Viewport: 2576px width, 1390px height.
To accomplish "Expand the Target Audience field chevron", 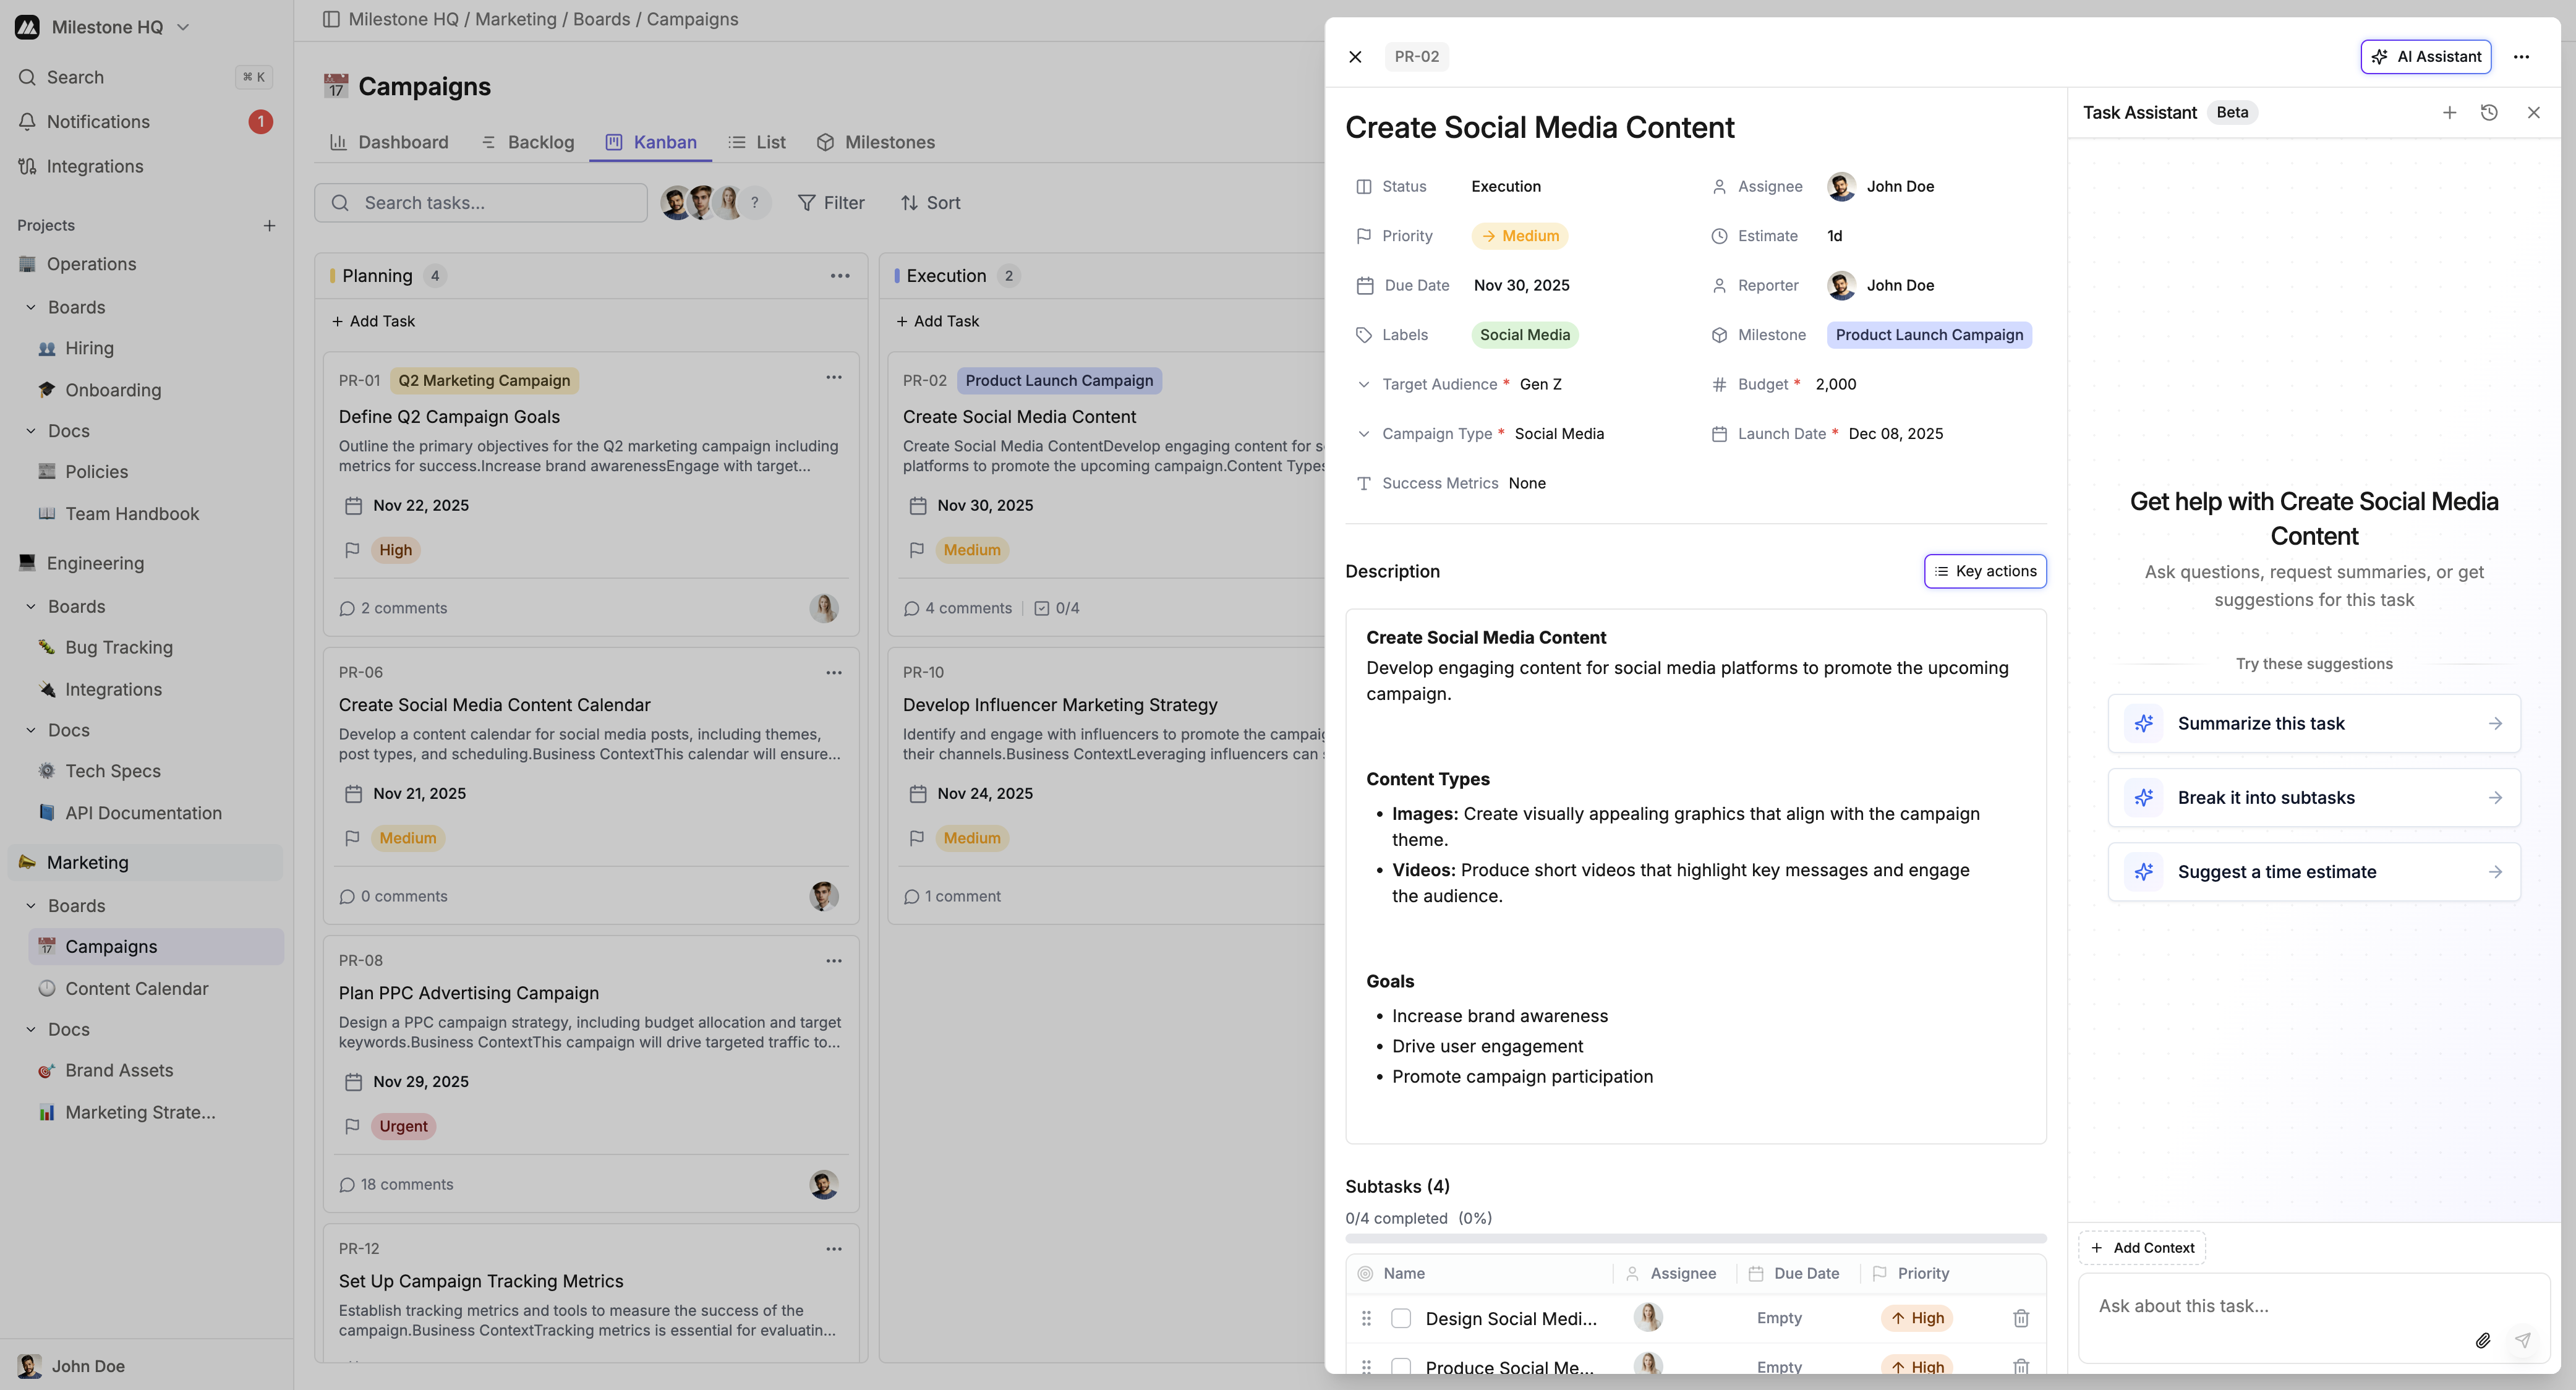I will pyautogui.click(x=1364, y=384).
